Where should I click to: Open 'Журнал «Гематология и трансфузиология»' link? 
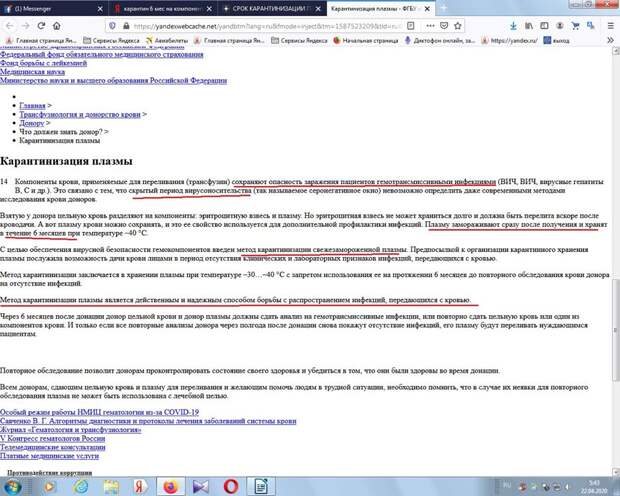(70, 430)
